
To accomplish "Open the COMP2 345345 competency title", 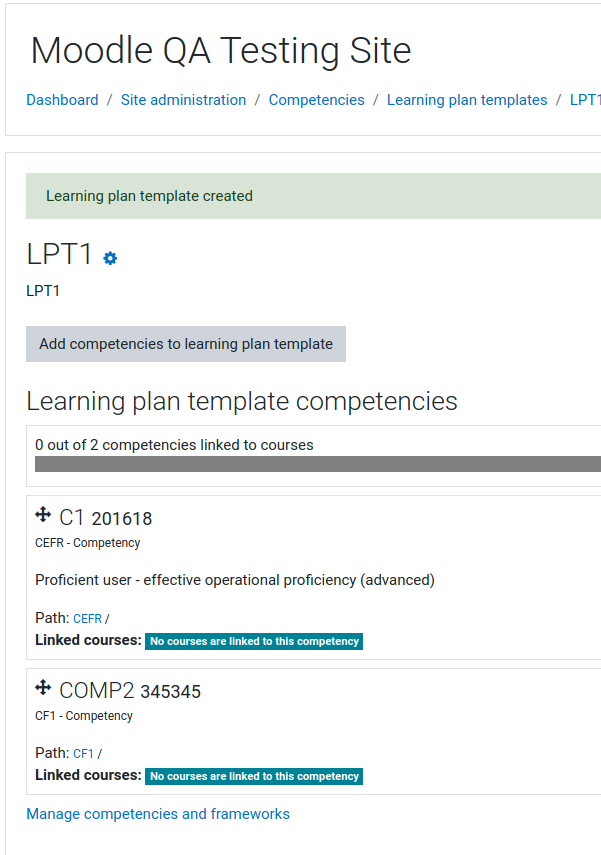I will [130, 691].
